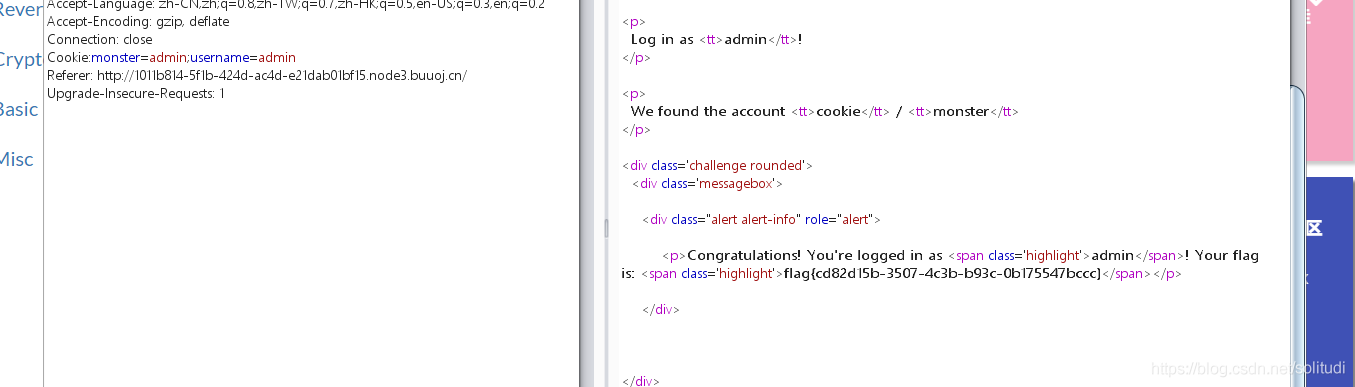Click the div class='challenge rounded' tag
This screenshot has width=1355, height=387.
[717, 165]
